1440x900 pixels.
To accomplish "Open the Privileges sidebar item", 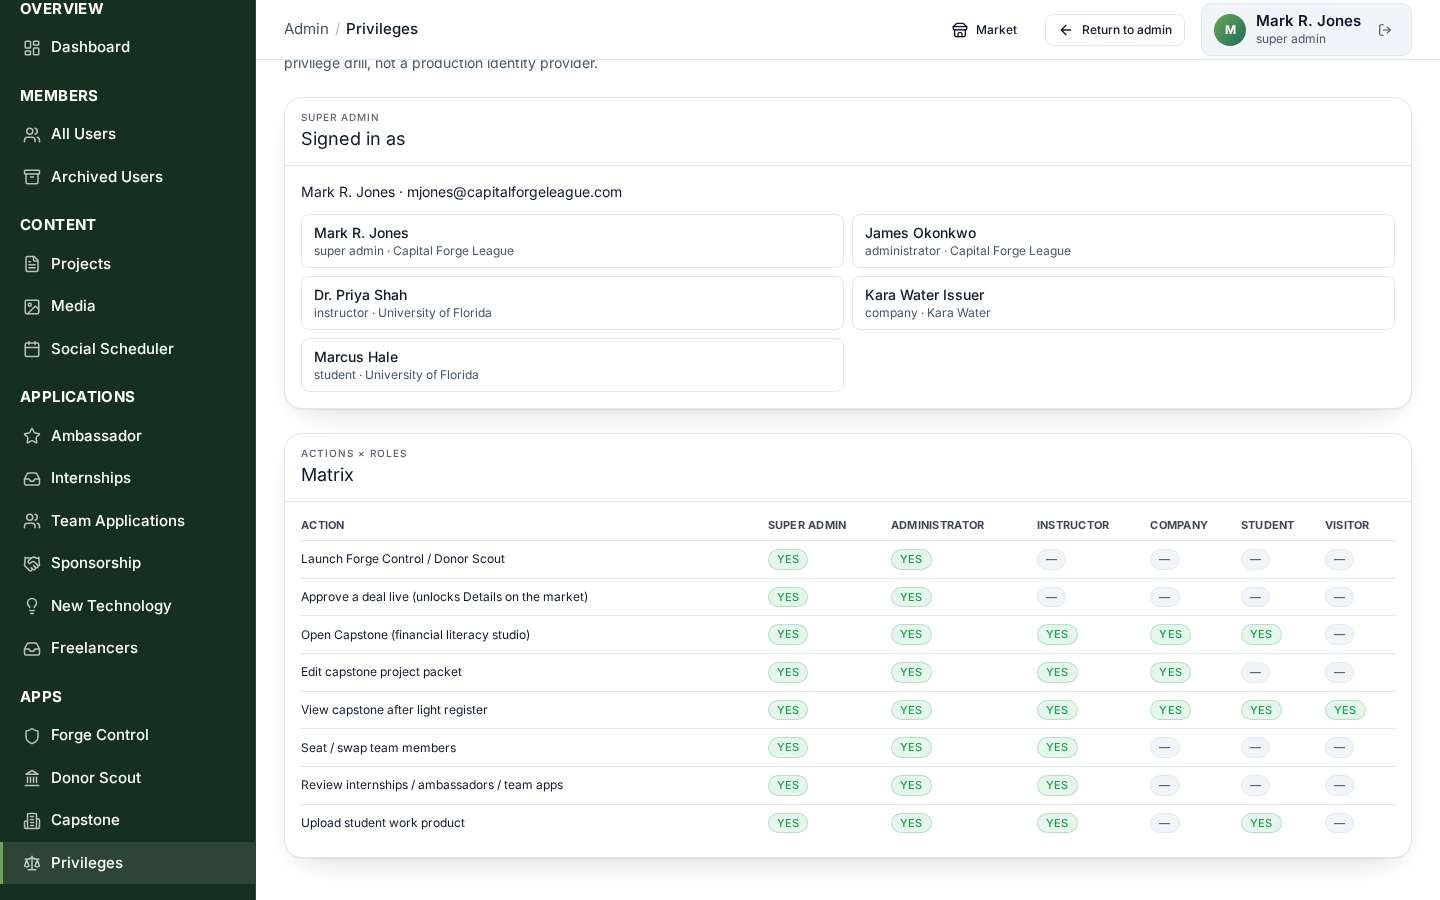I will [128, 863].
